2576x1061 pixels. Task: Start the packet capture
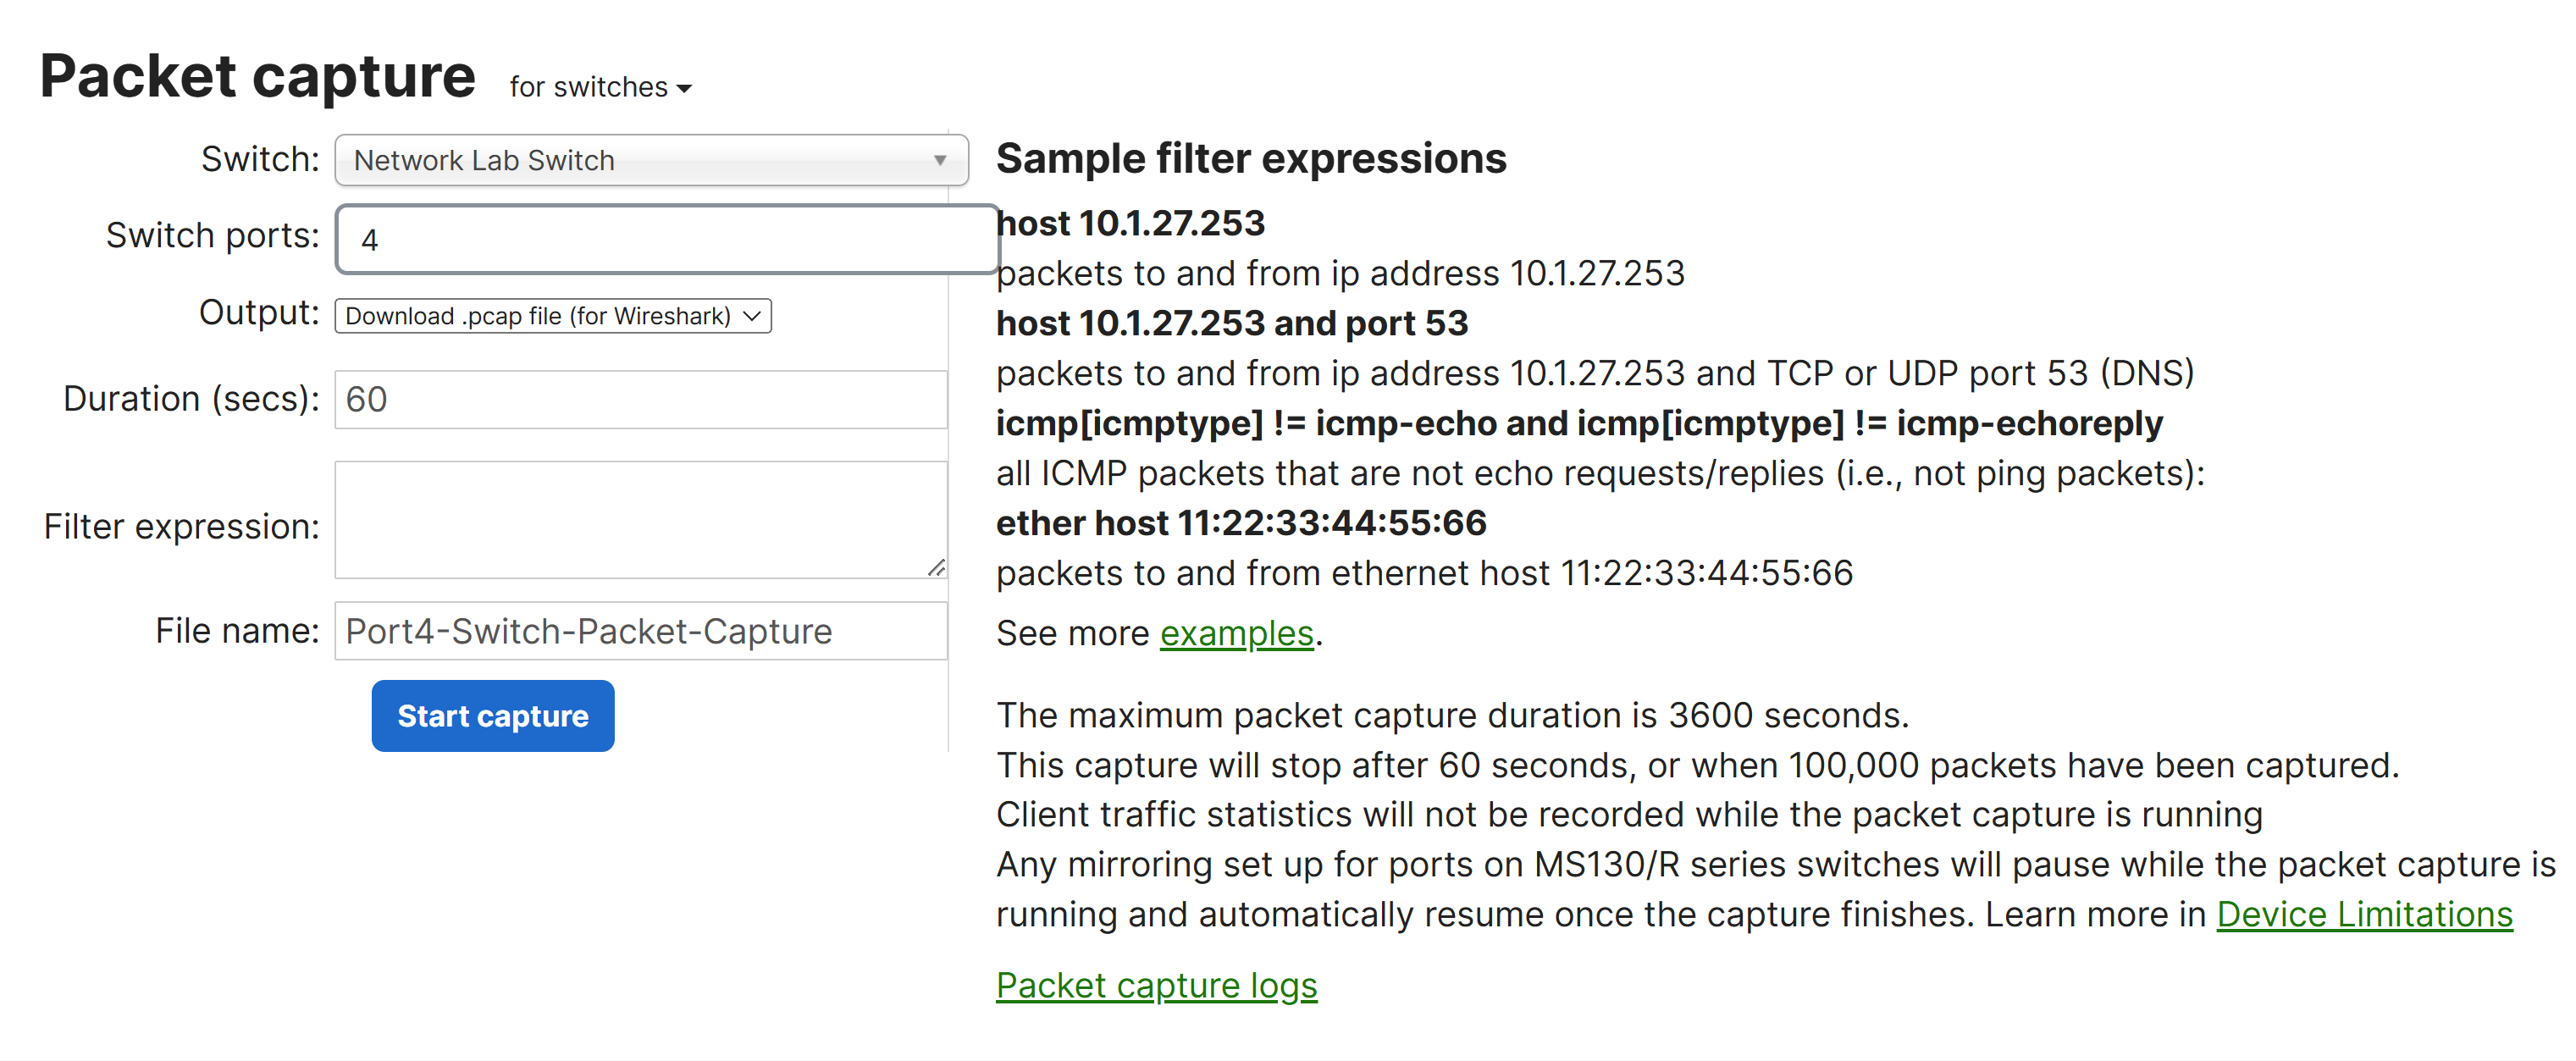tap(493, 716)
